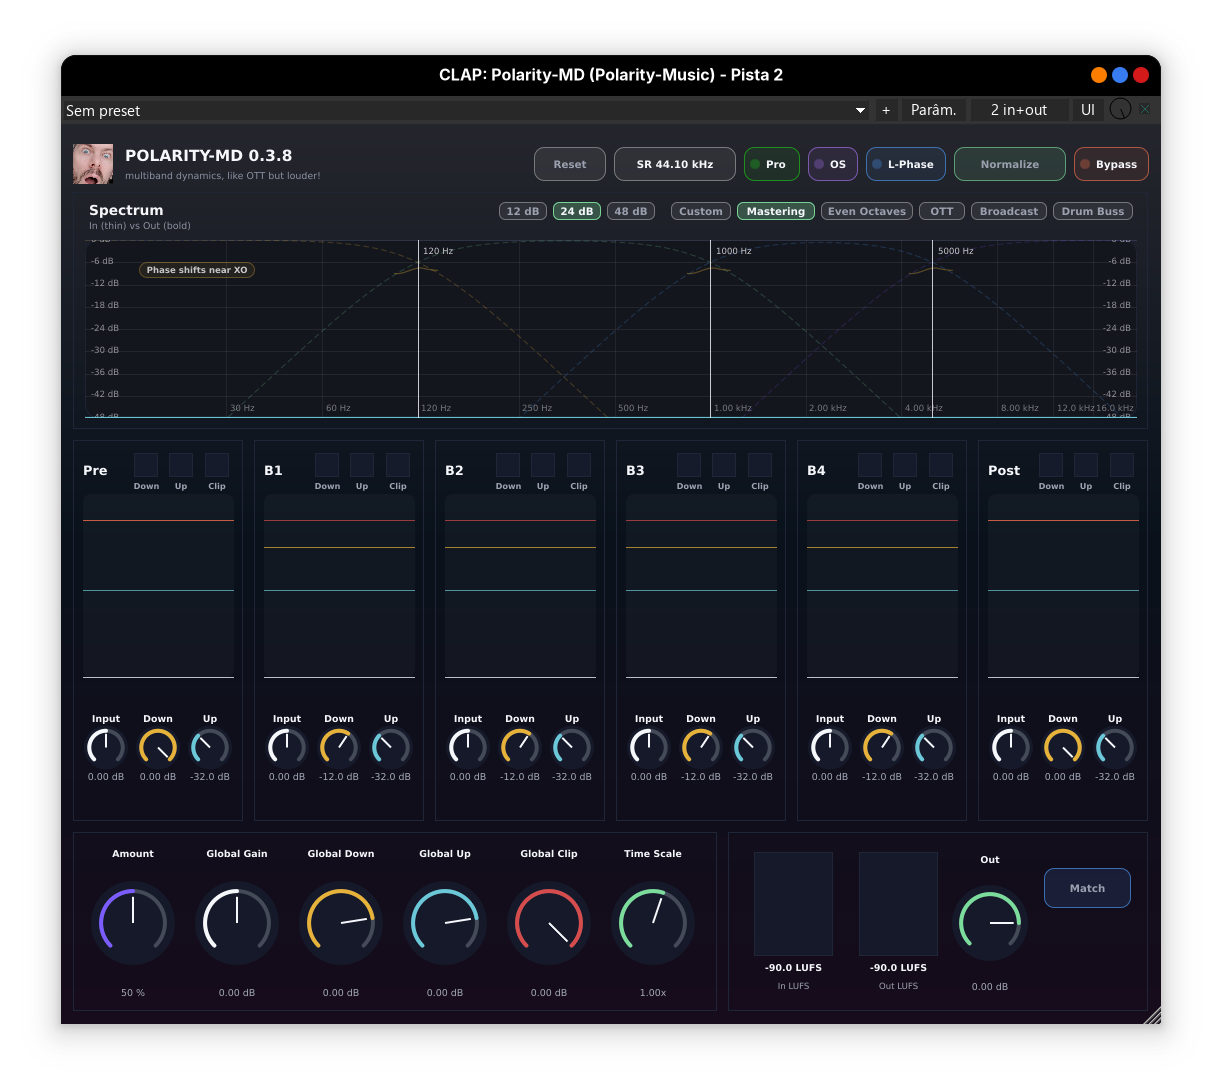Enable Normalize
Image resolution: width=1222 pixels, height=1091 pixels.
tap(1010, 164)
